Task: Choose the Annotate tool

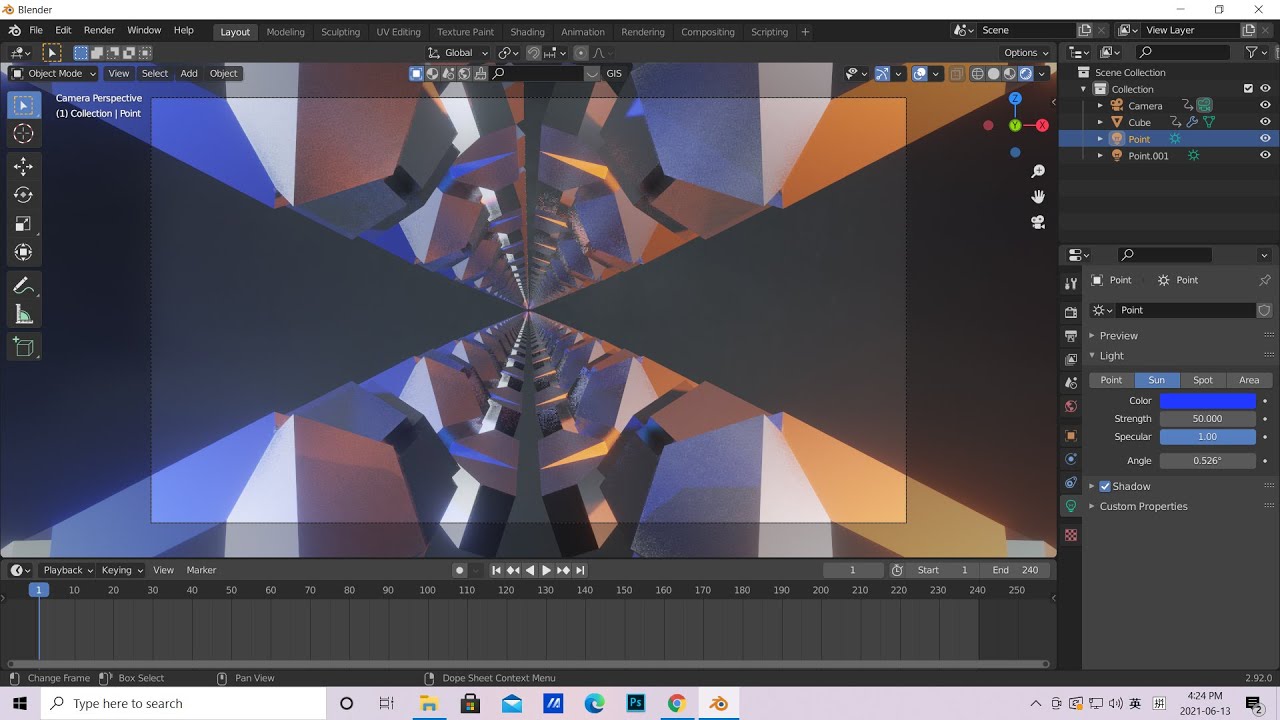Action: [x=24, y=287]
